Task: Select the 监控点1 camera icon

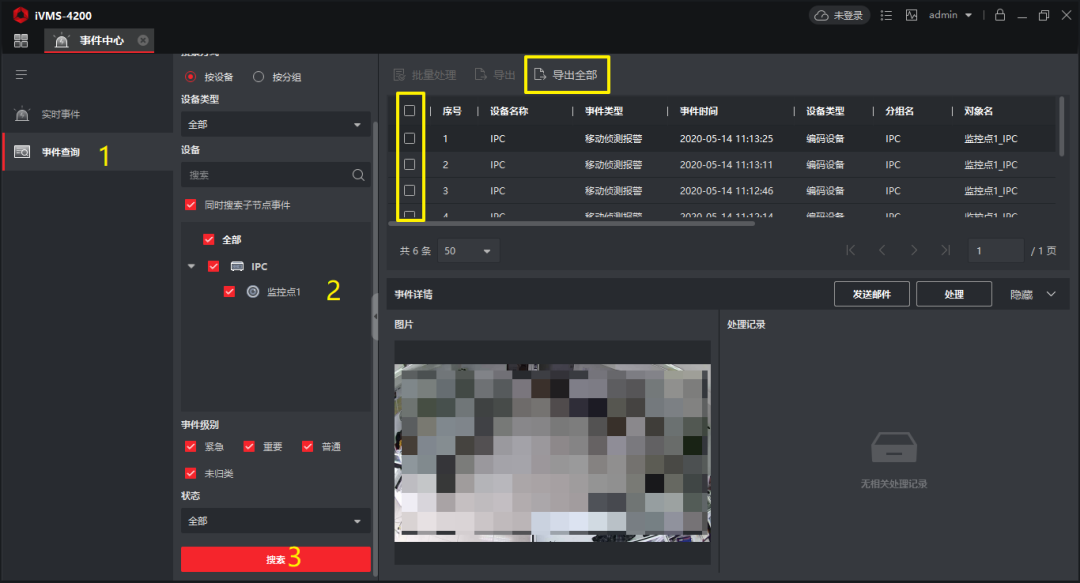Action: click(x=253, y=292)
